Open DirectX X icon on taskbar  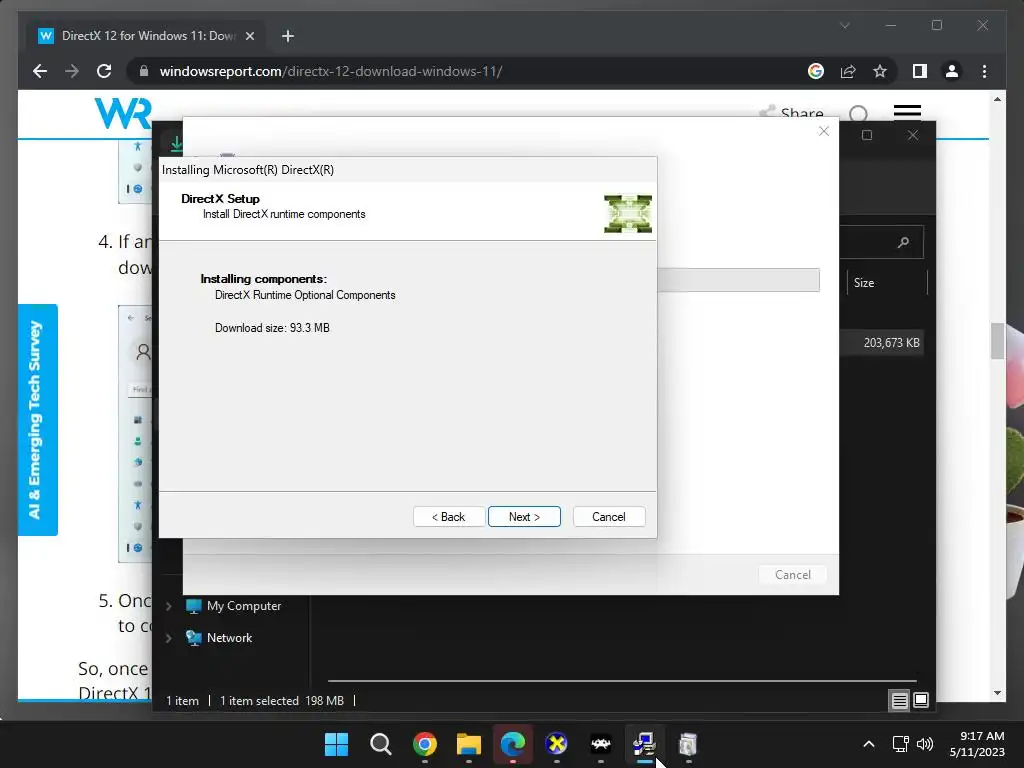pos(556,744)
